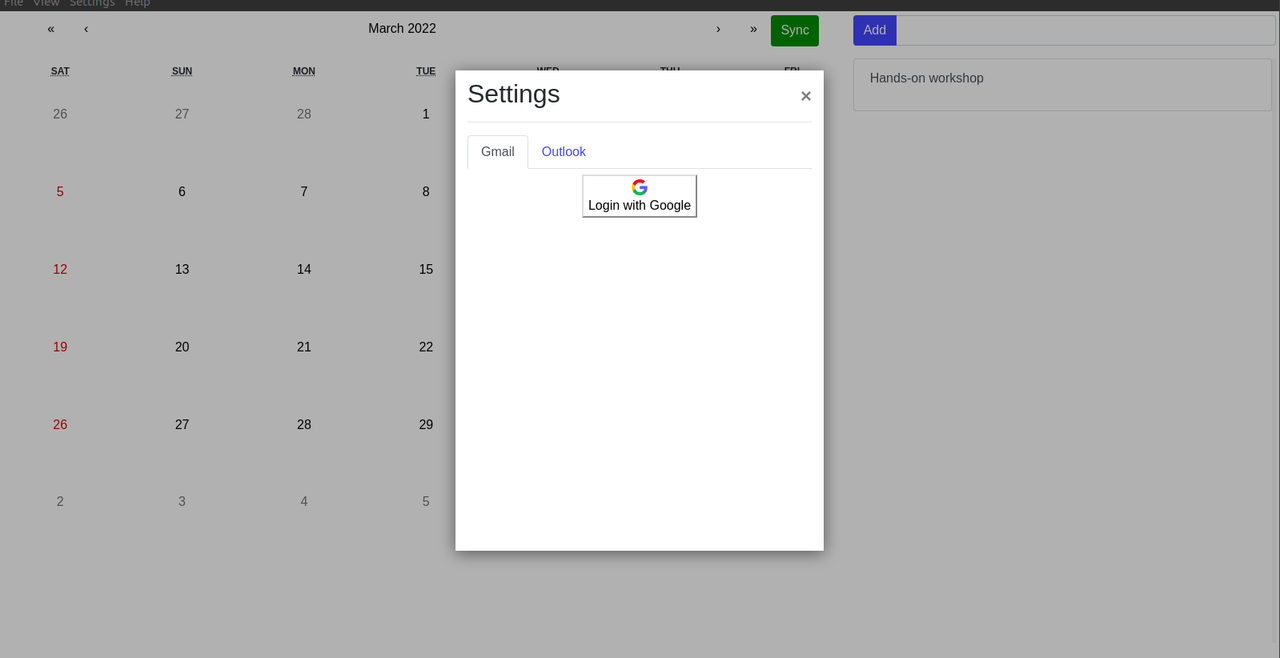Select grayed-out February 28 in first row
The width and height of the screenshot is (1280, 658).
(x=304, y=114)
